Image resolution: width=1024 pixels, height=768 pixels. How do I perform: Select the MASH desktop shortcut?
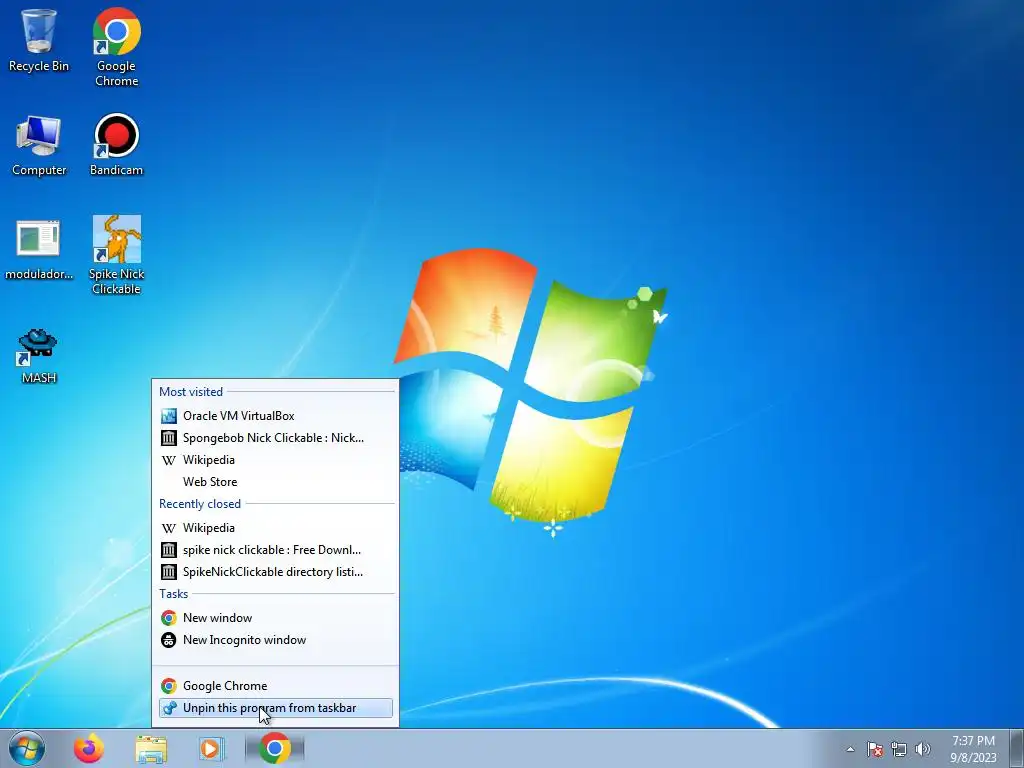[x=39, y=355]
